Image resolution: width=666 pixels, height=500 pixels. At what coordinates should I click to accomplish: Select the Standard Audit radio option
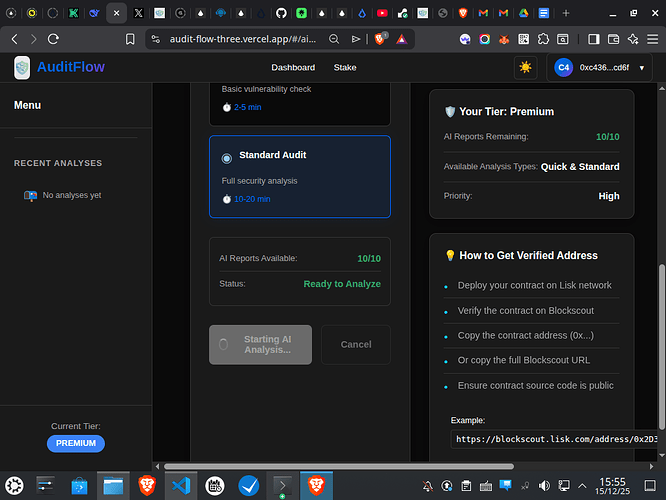point(227,157)
